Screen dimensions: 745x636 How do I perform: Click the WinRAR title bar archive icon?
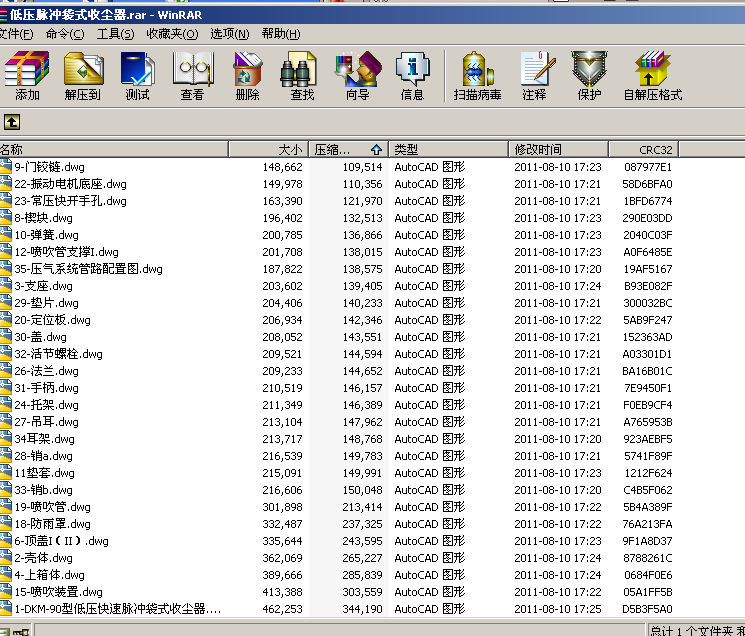[3, 15]
